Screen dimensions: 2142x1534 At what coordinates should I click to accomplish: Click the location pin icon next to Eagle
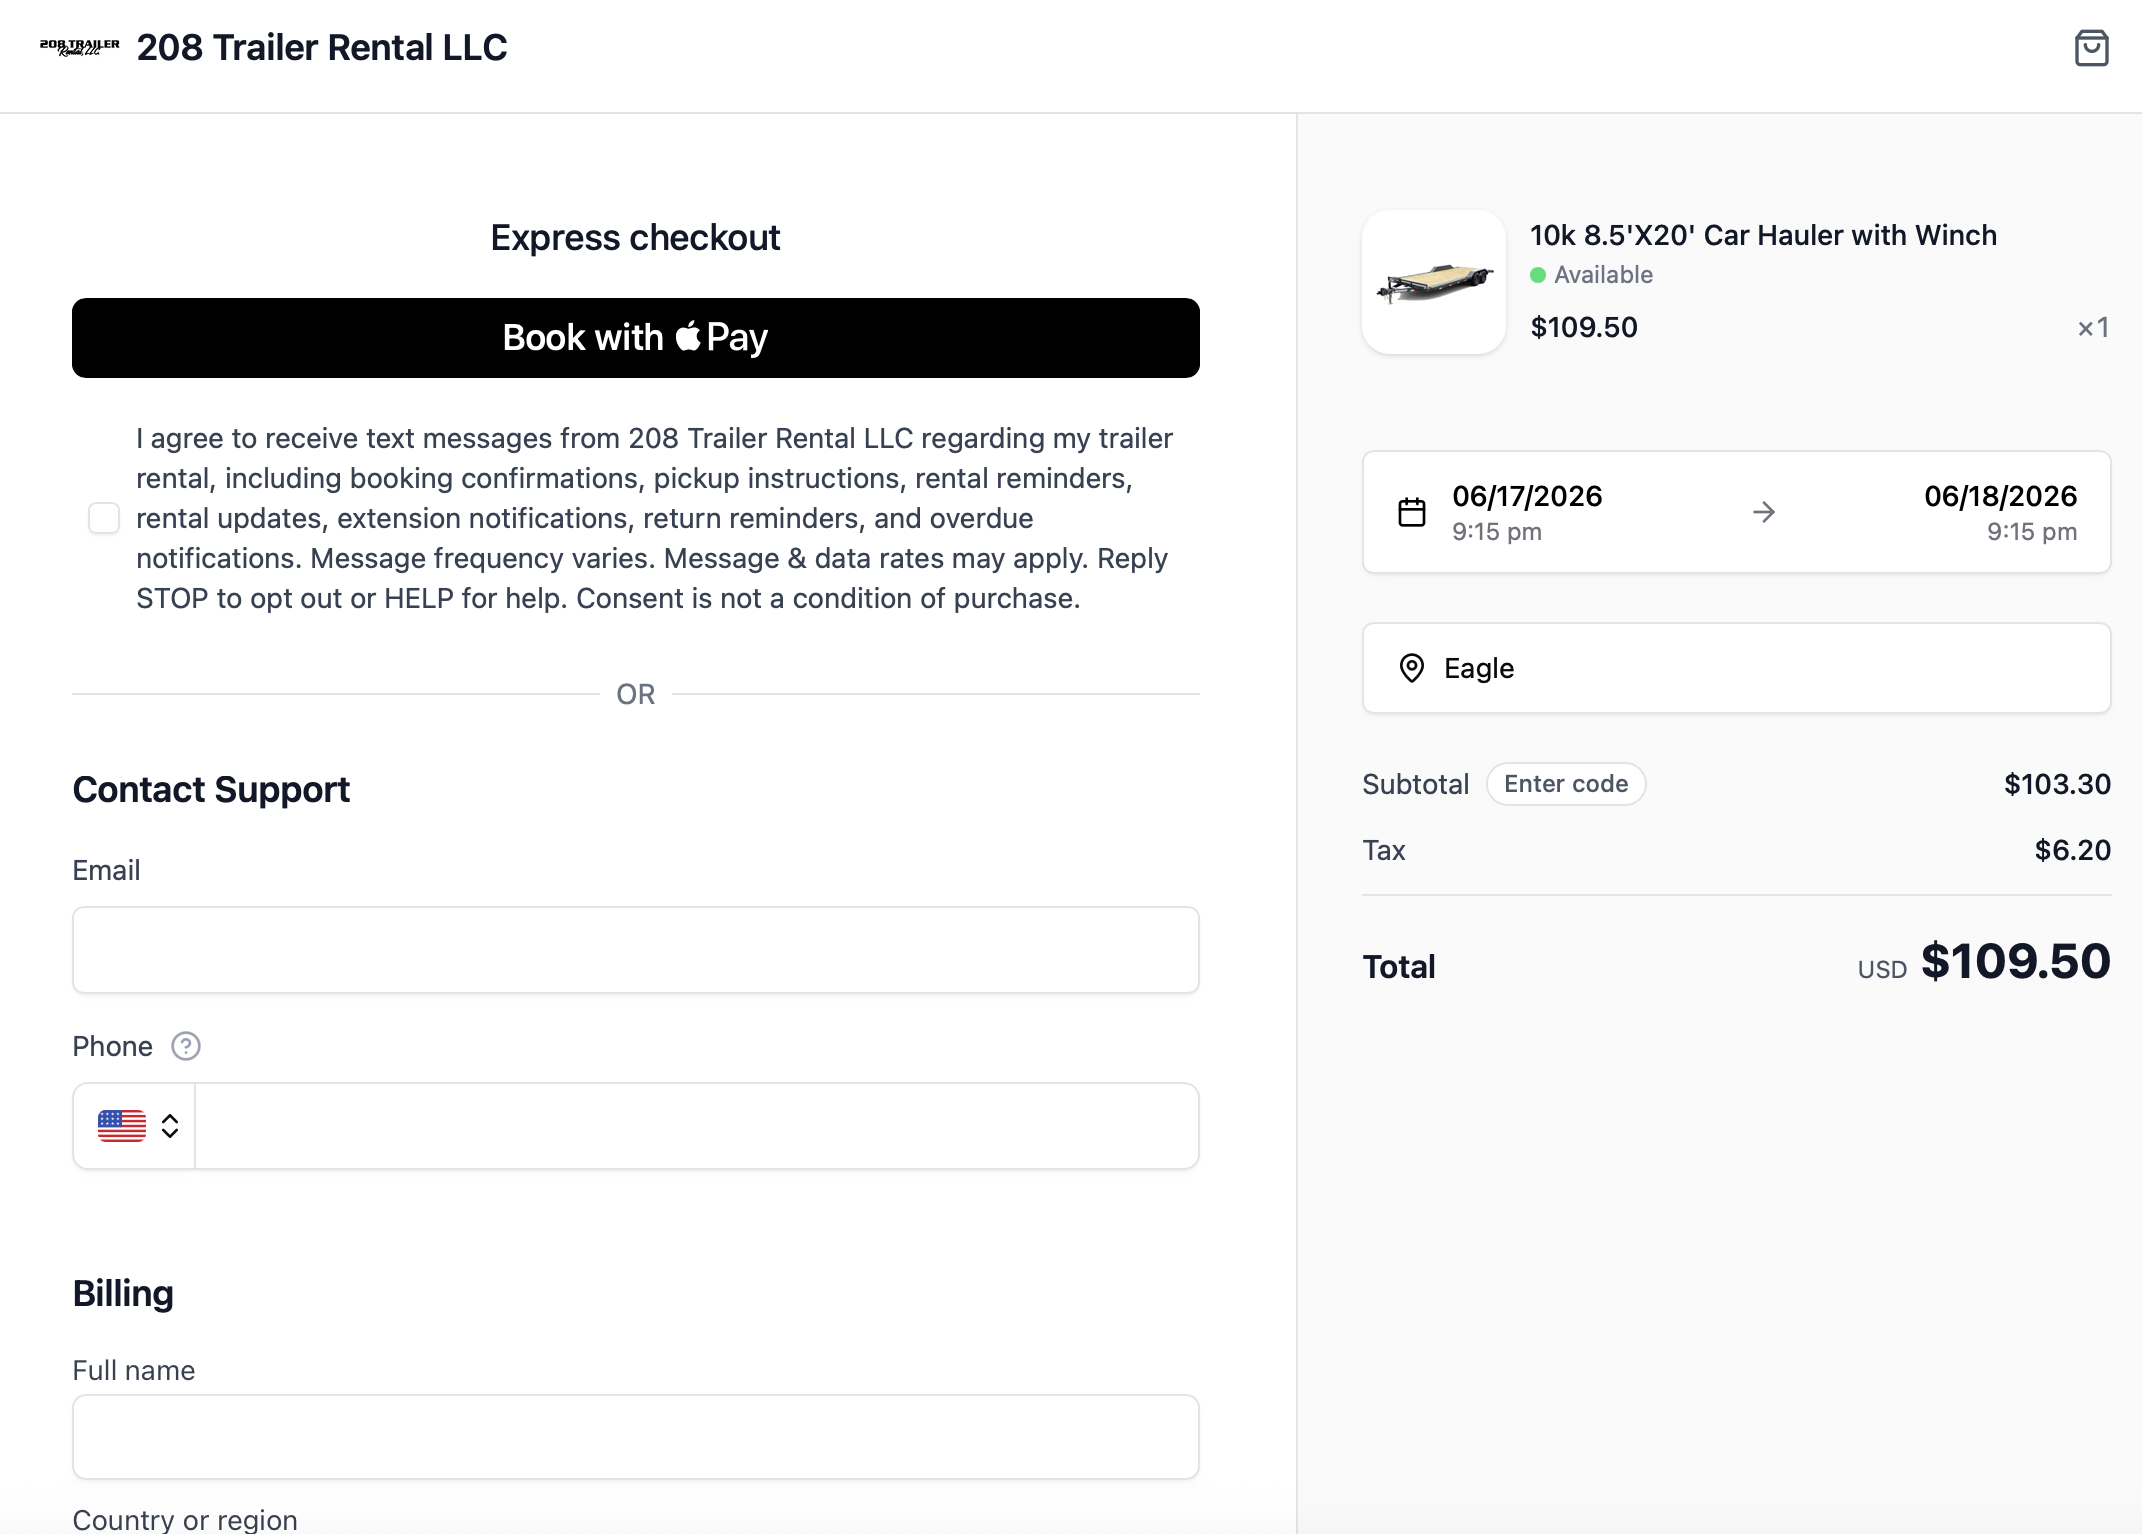point(1412,668)
